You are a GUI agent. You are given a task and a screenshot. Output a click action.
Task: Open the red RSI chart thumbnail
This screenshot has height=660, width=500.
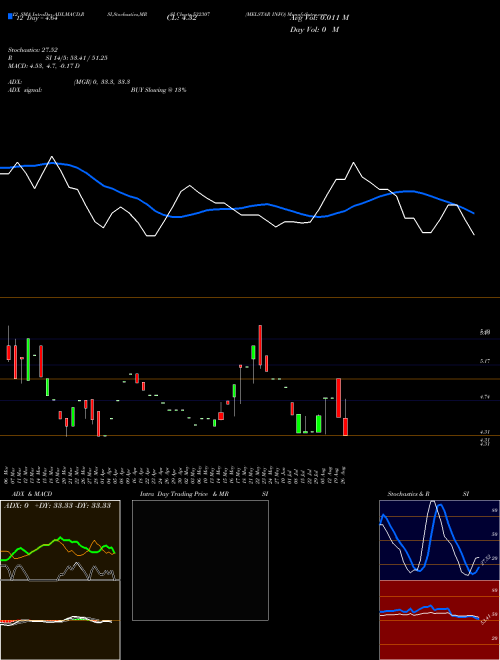coord(439,620)
